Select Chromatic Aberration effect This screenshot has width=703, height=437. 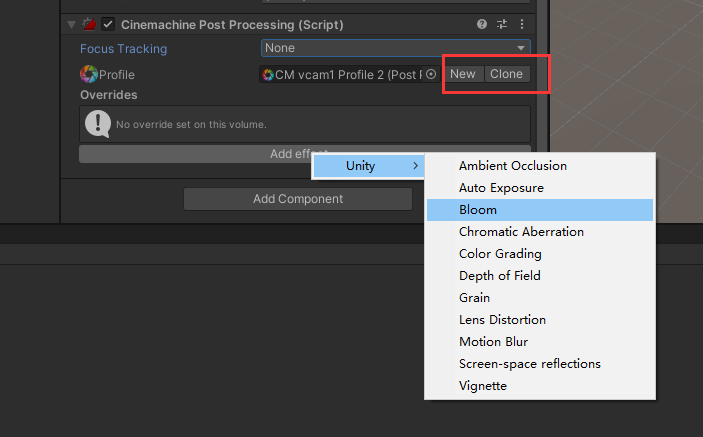coord(540,232)
